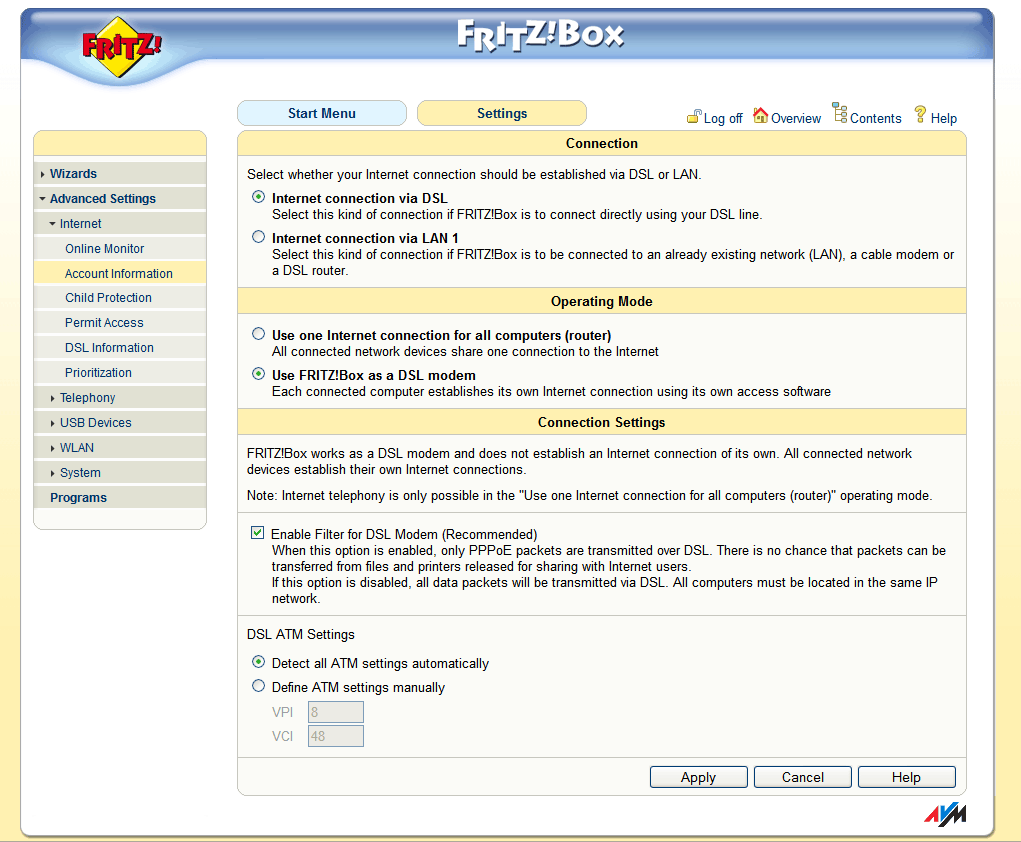This screenshot has height=842, width=1021.
Task: Click the WLAN label in sidebar
Action: (x=77, y=448)
